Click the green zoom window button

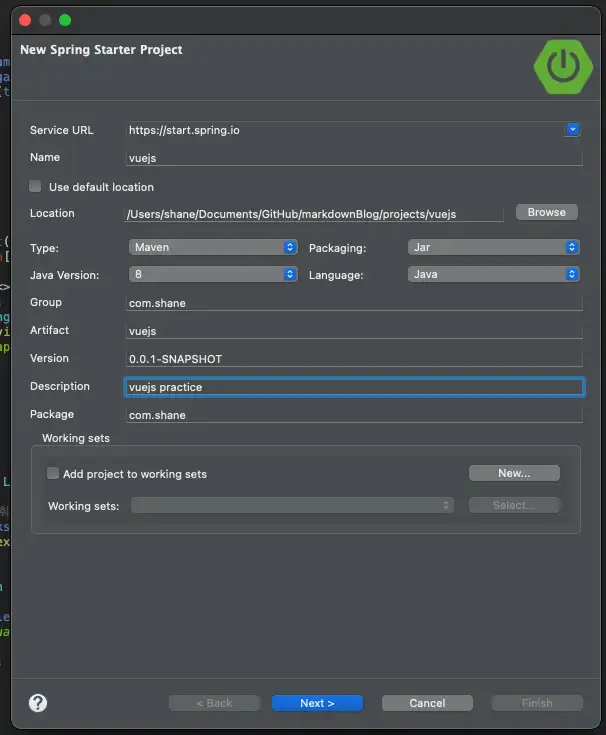[x=65, y=20]
